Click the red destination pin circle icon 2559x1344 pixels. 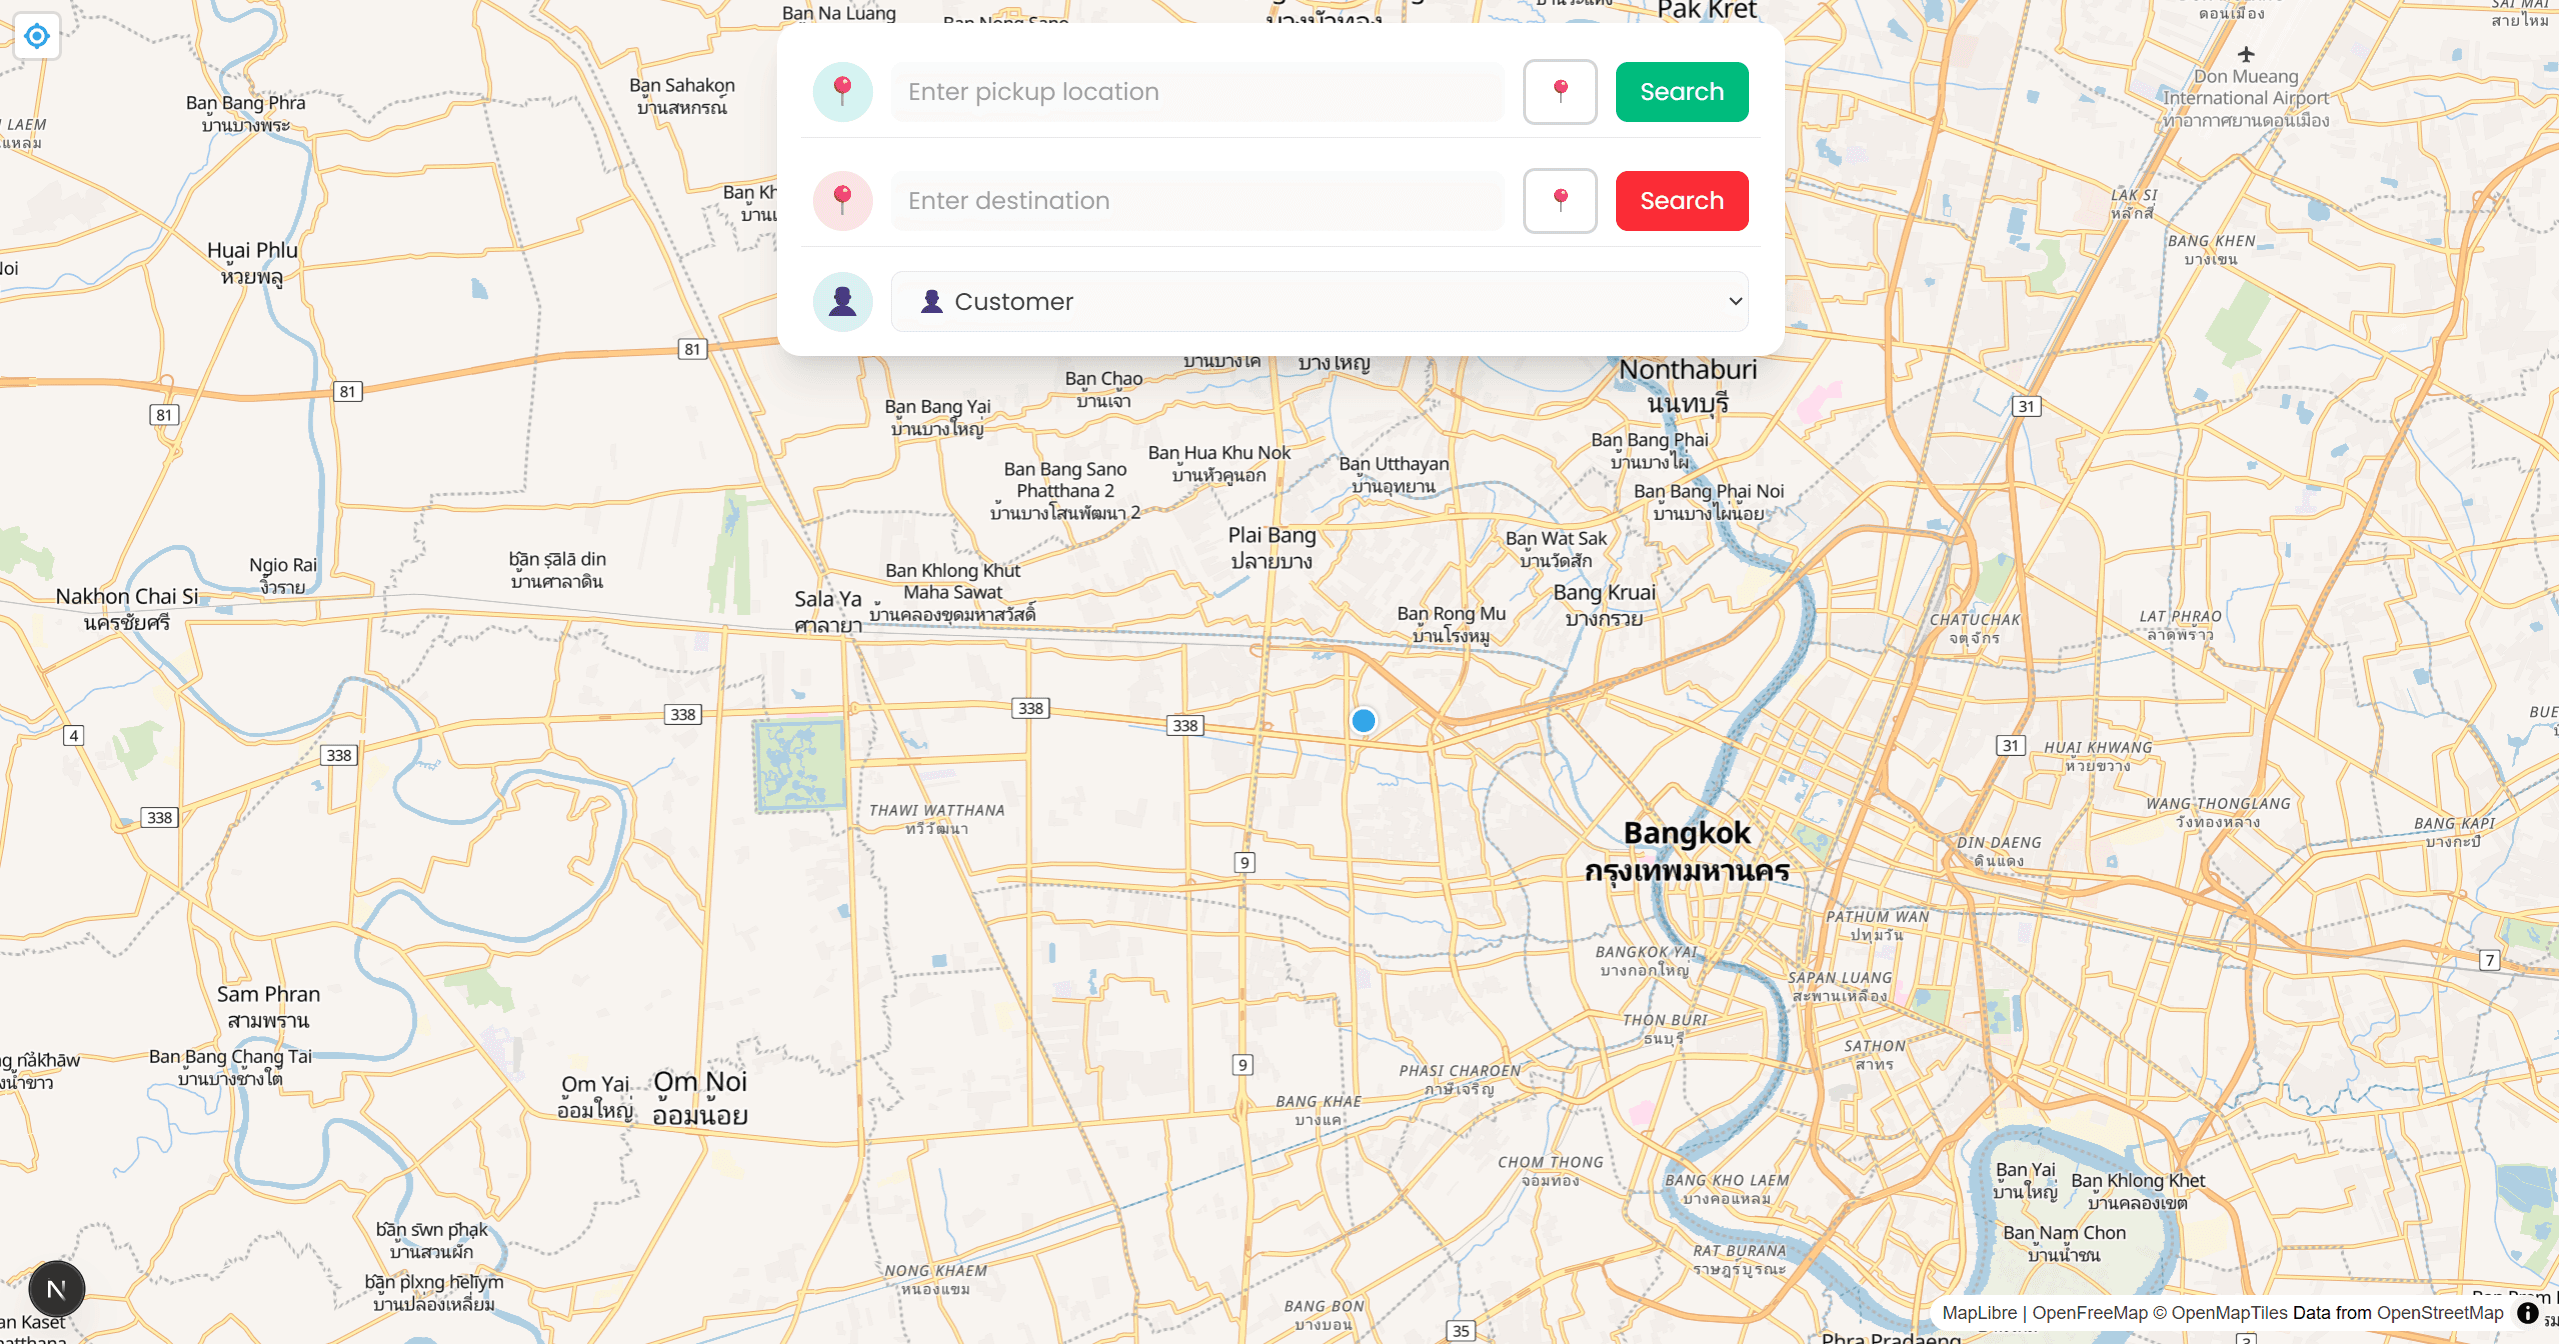[x=843, y=201]
